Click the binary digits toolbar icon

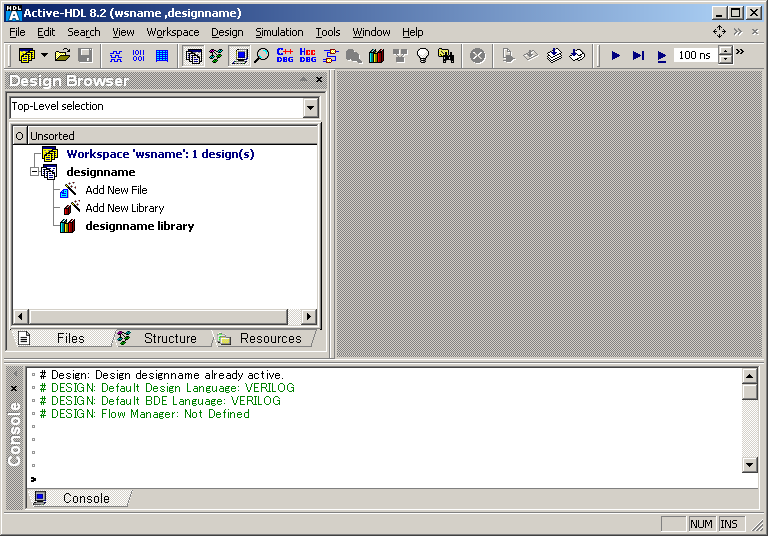tap(139, 56)
